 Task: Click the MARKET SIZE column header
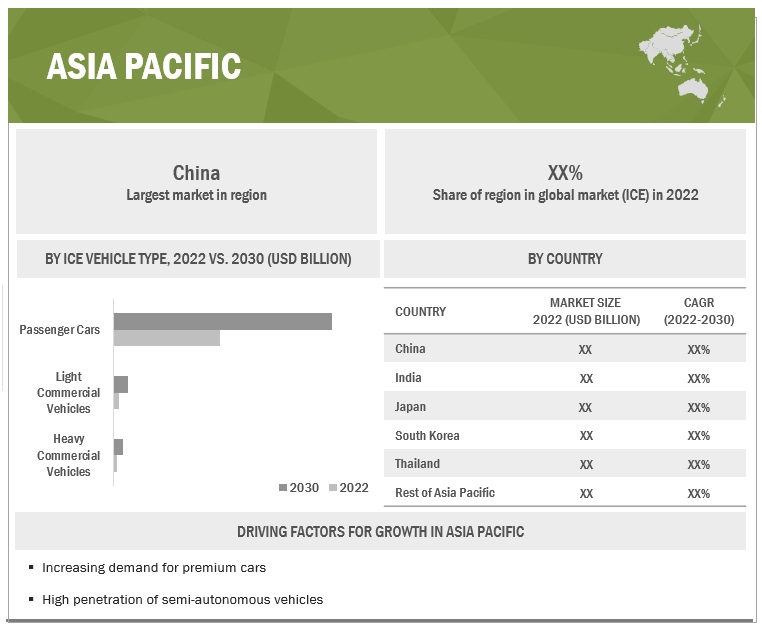[586, 311]
